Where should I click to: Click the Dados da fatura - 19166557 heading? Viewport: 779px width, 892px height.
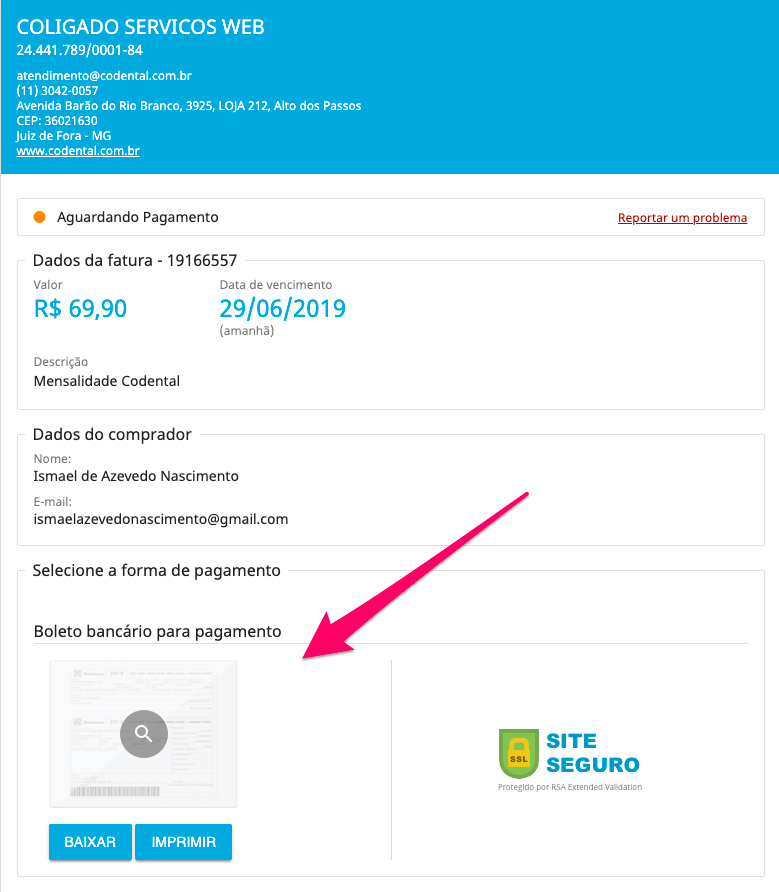(135, 261)
